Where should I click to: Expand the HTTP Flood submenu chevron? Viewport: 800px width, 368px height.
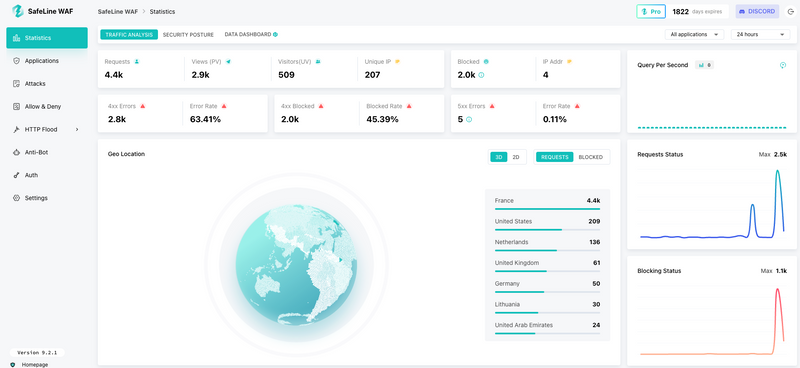[77, 130]
